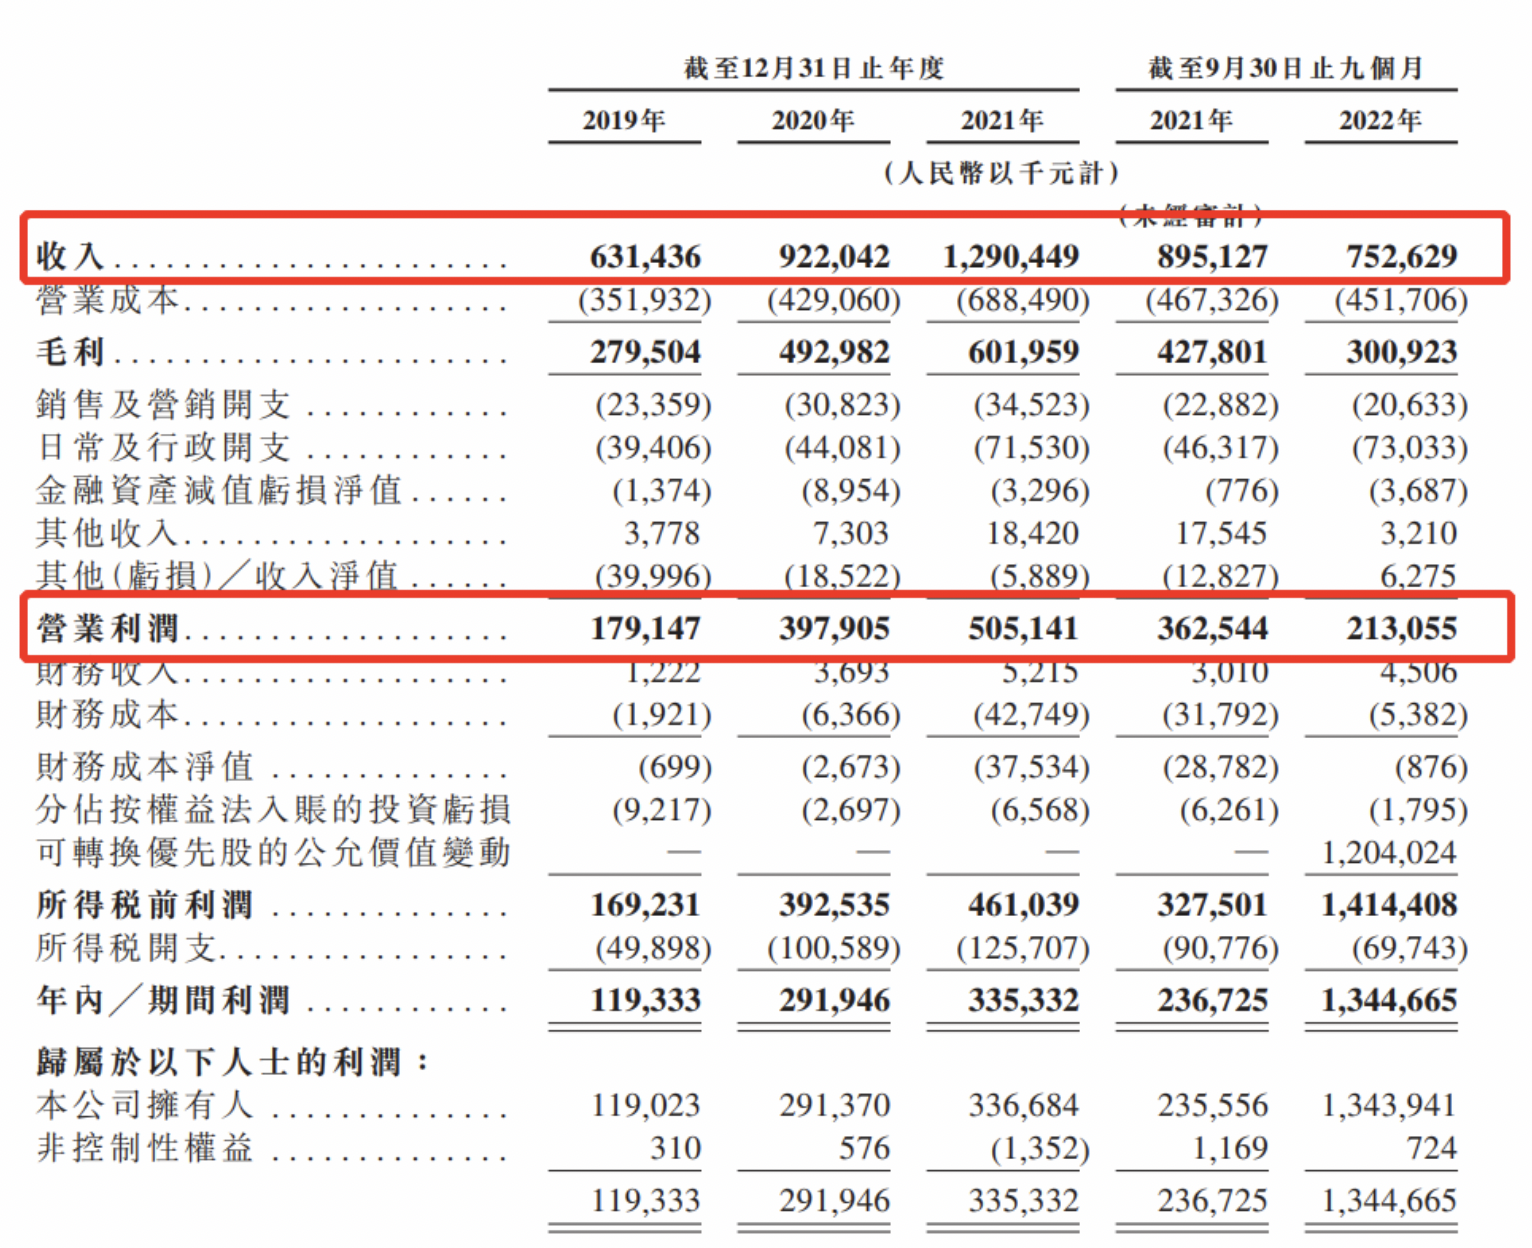1532x1248 pixels.
Task: Select operating profit value 179,147
Action: pos(645,629)
